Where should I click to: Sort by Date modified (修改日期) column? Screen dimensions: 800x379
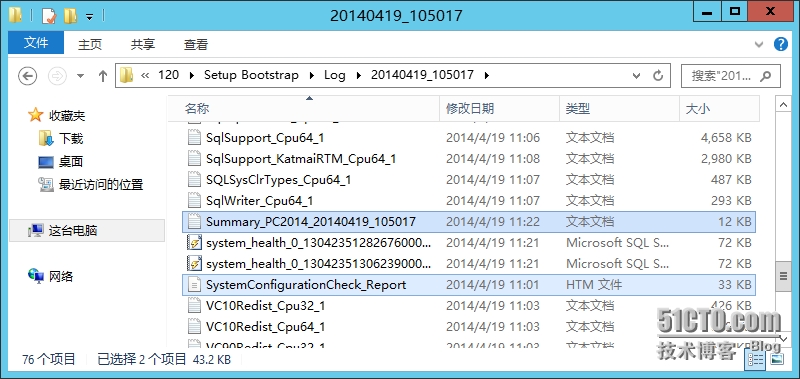[499, 109]
